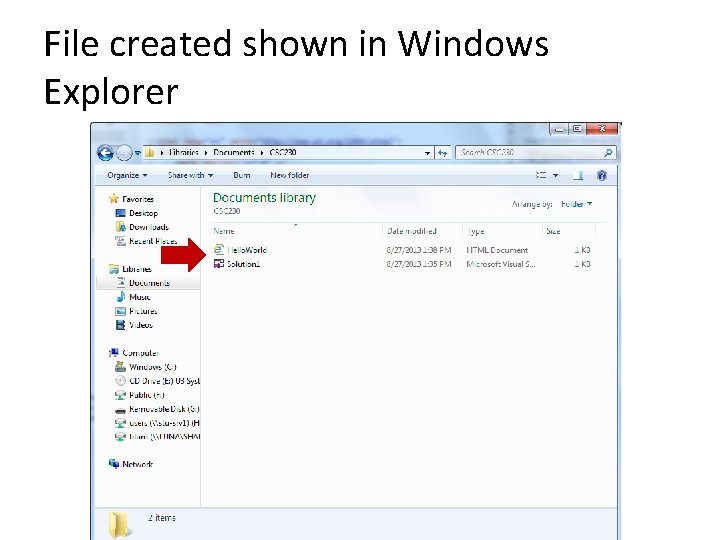Sort by the Type column header
Image resolution: width=720 pixels, height=540 pixels.
[x=476, y=231]
